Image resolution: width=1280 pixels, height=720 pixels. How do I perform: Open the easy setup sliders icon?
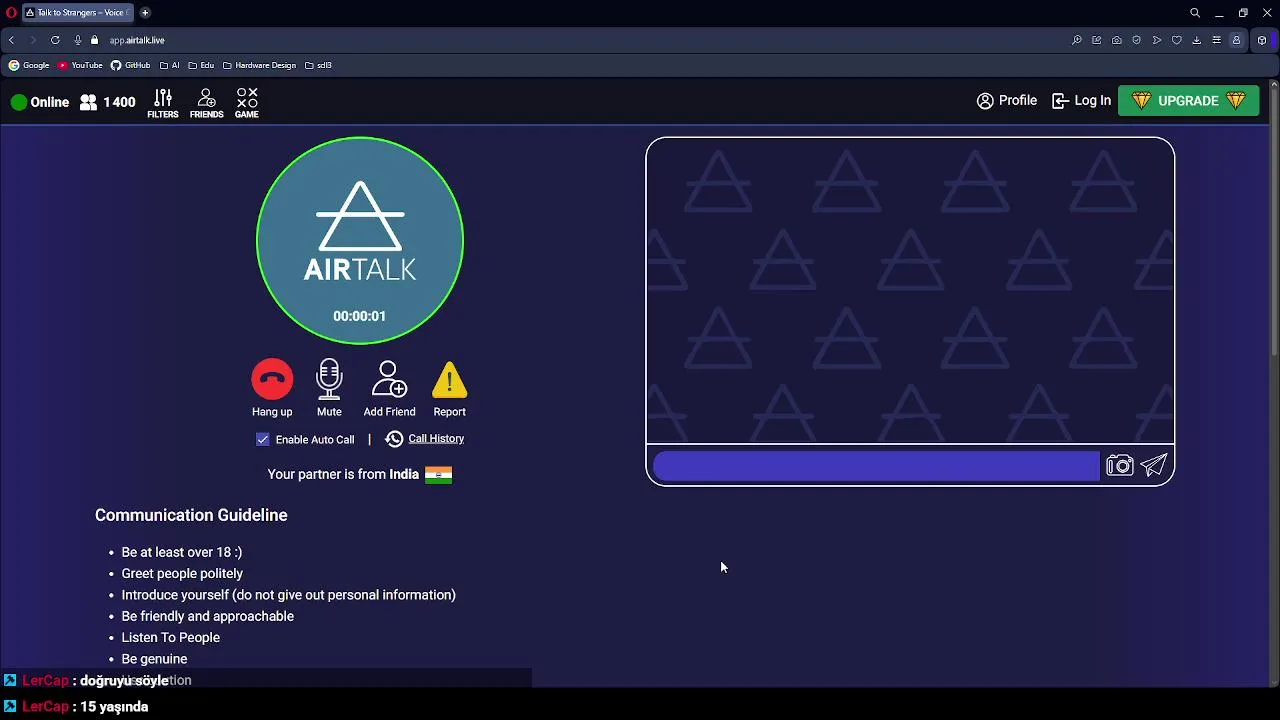click(1217, 40)
